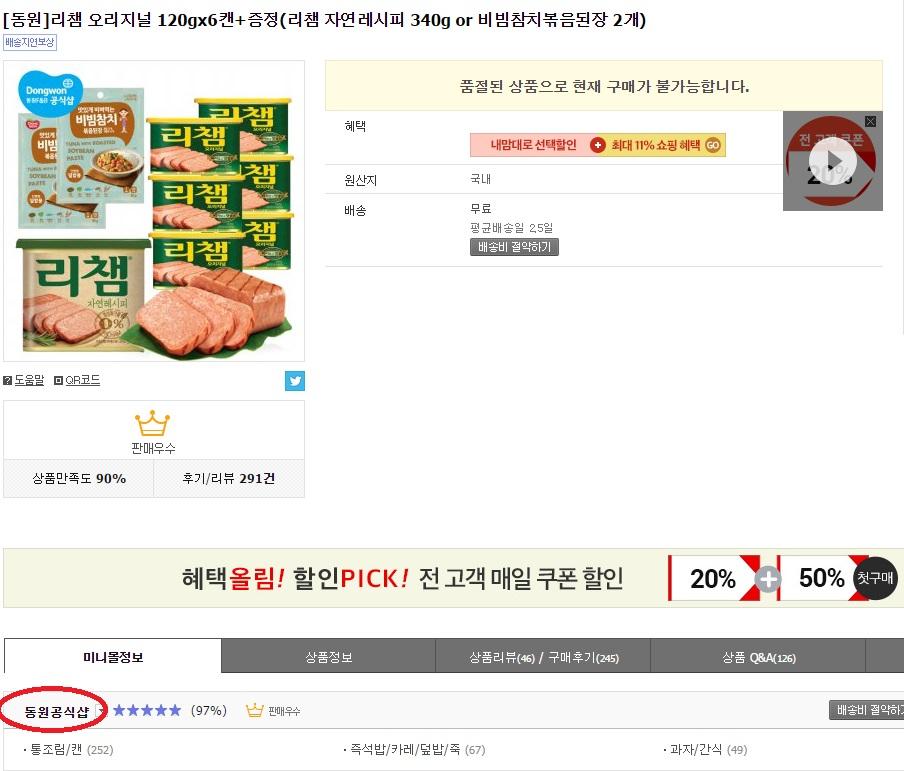This screenshot has width=904, height=771.
Task: Click the Twitter share icon
Action: click(294, 380)
